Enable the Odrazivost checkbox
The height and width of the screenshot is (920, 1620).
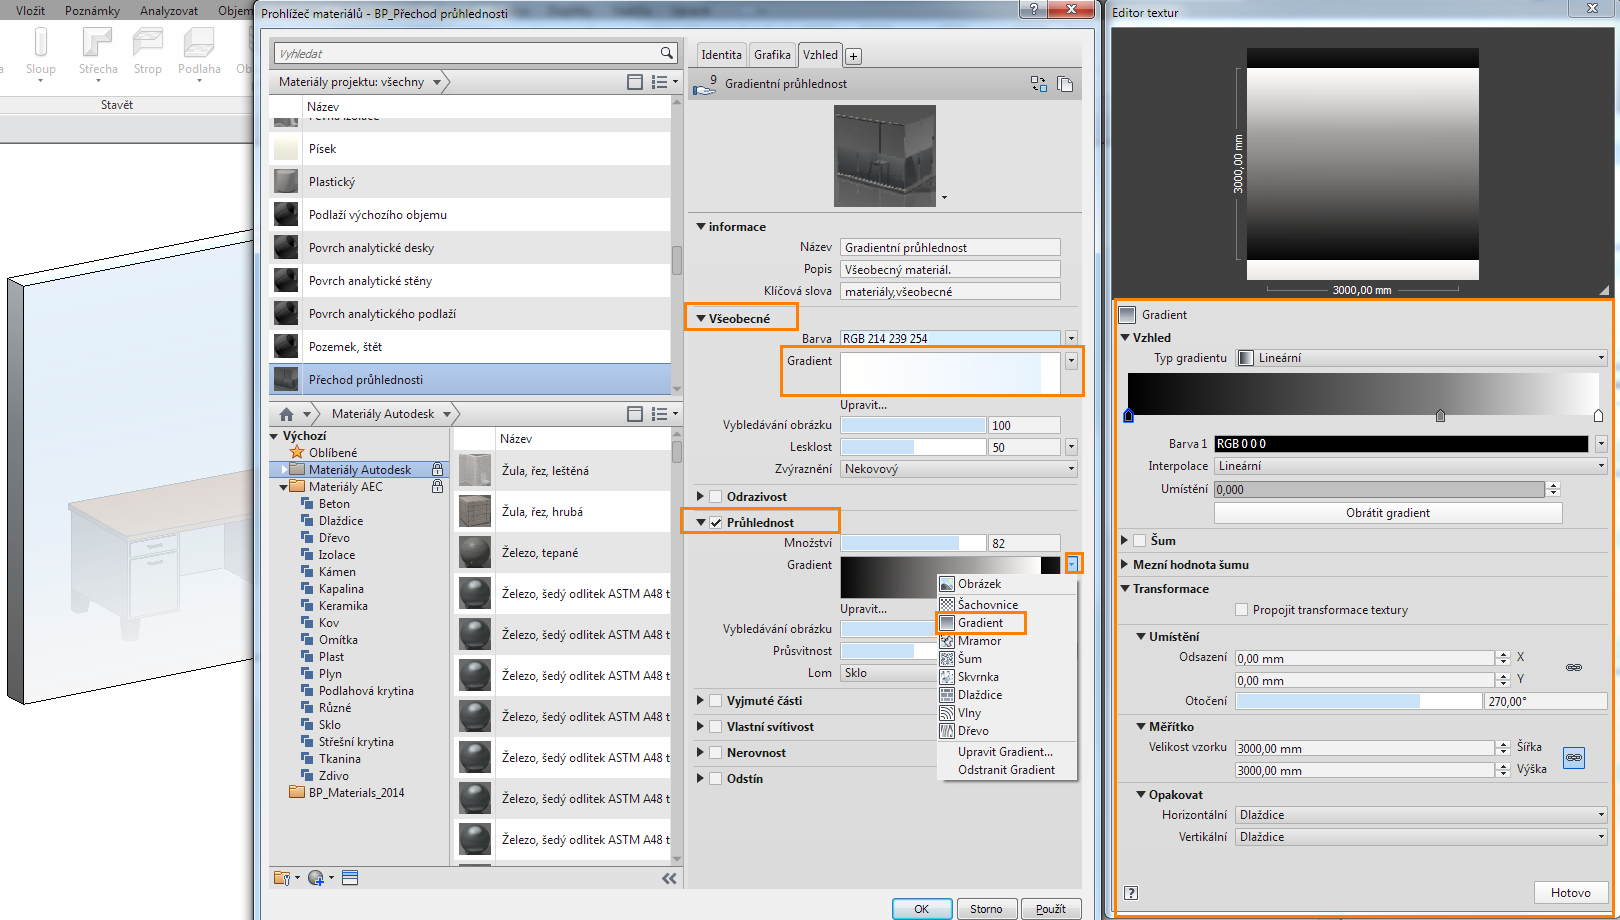pyautogui.click(x=716, y=497)
